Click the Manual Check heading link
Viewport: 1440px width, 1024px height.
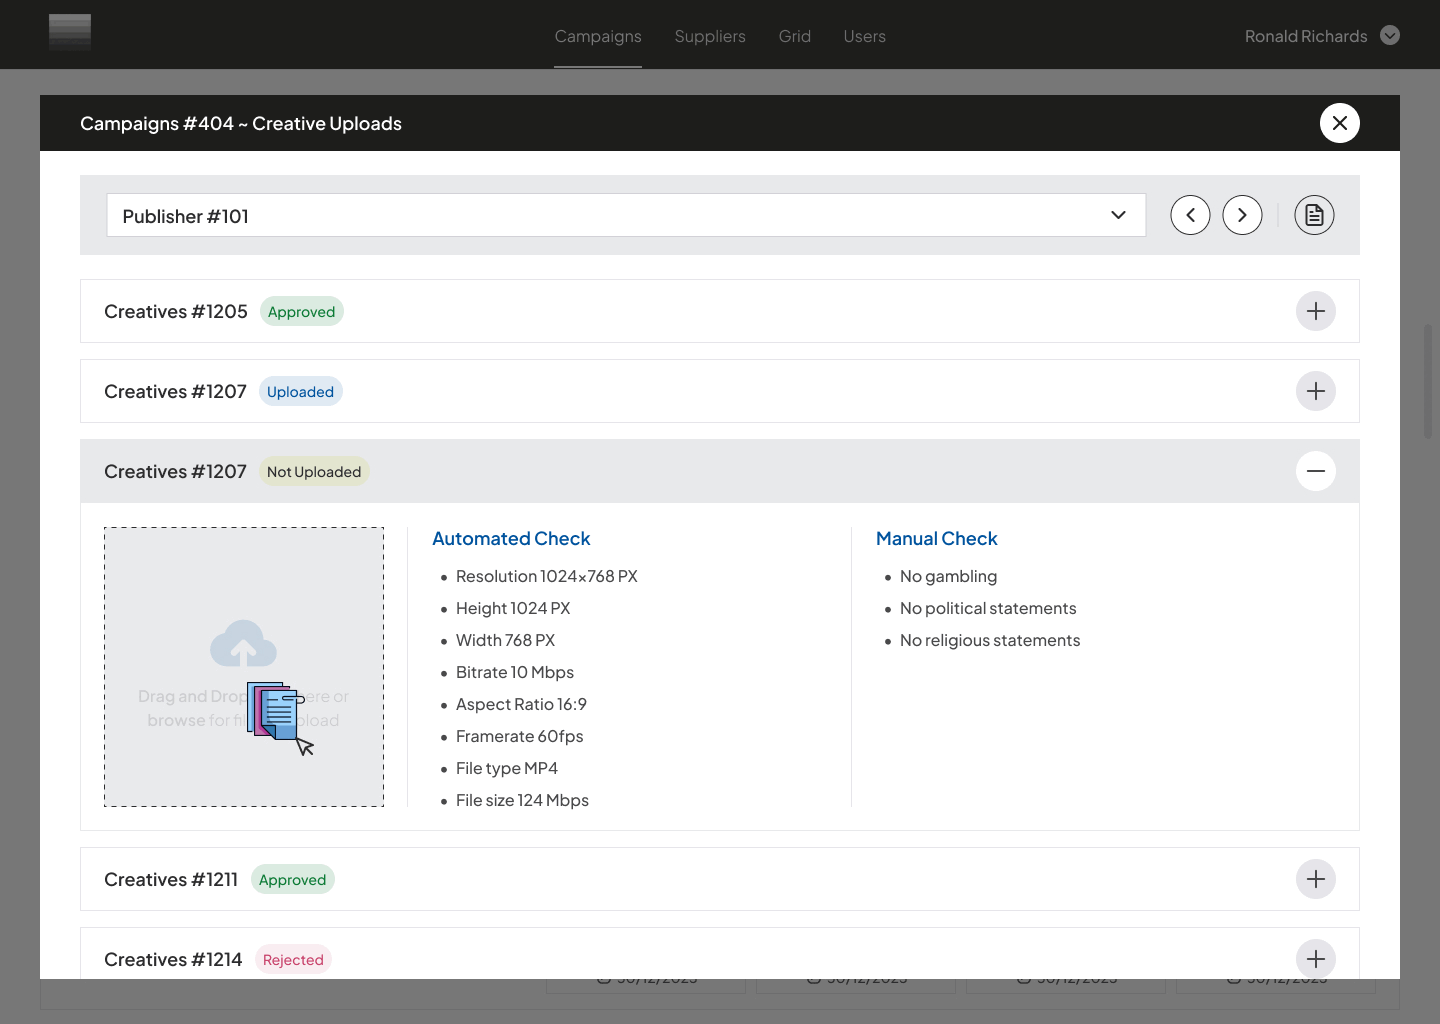point(936,538)
